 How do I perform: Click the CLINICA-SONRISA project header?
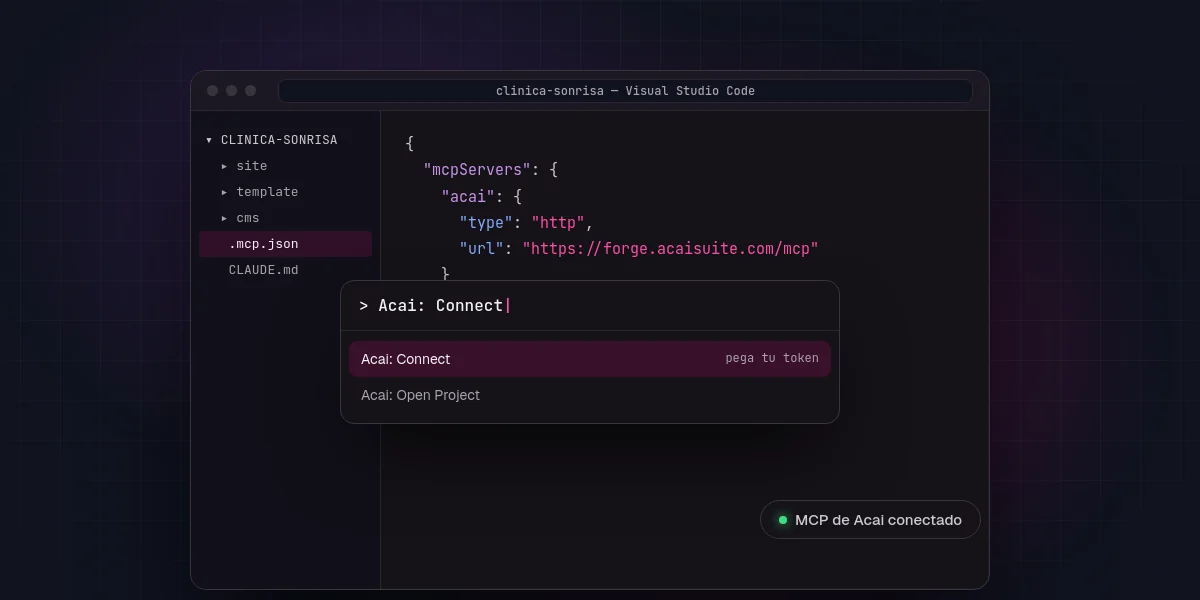(279, 140)
